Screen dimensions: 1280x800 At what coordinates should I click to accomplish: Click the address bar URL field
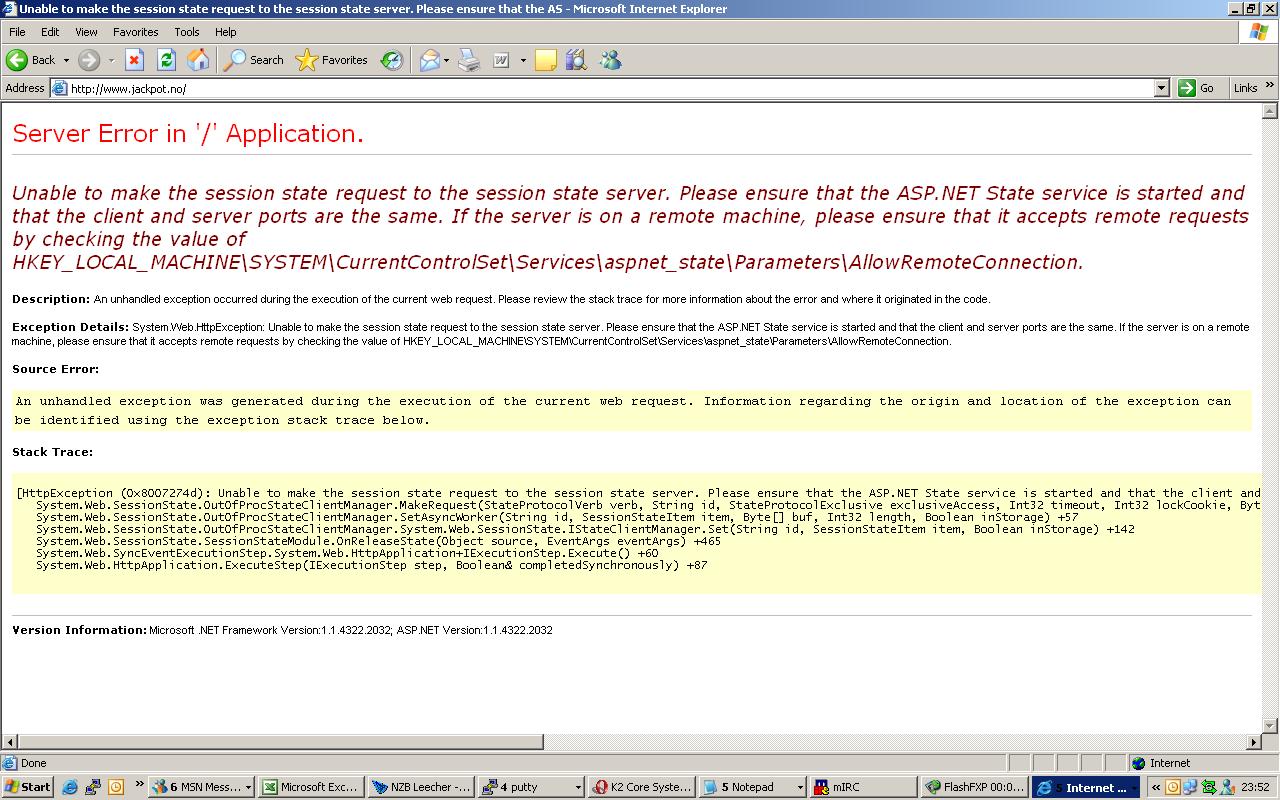610,88
